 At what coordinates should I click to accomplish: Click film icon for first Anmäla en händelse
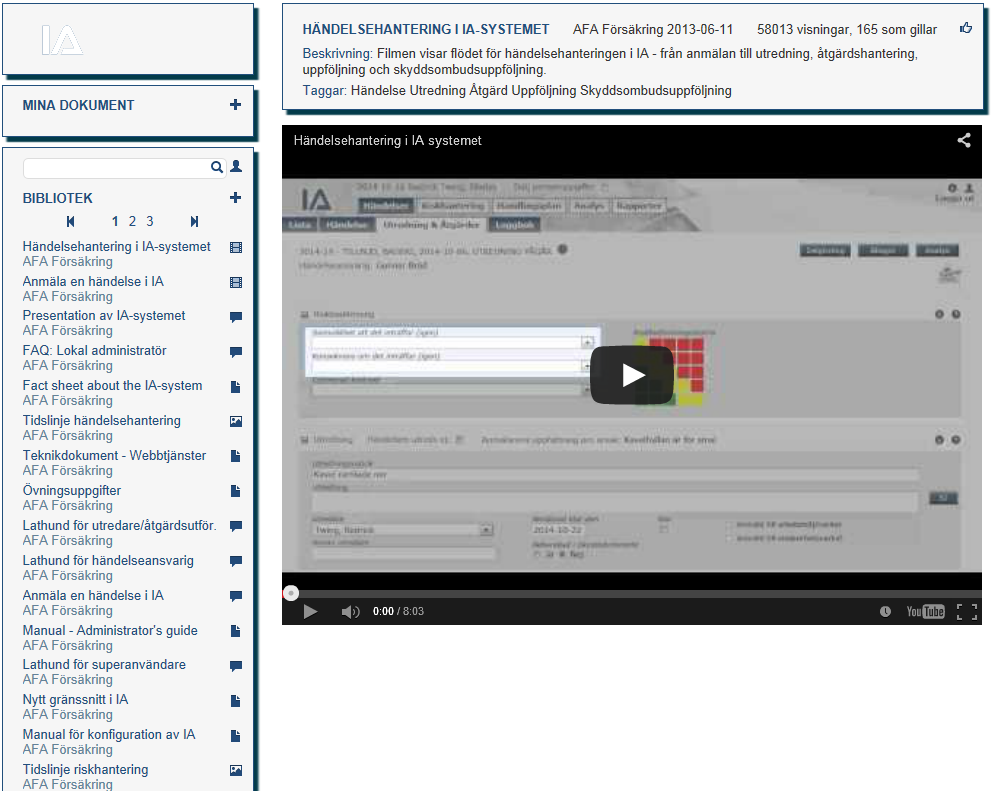[x=236, y=283]
